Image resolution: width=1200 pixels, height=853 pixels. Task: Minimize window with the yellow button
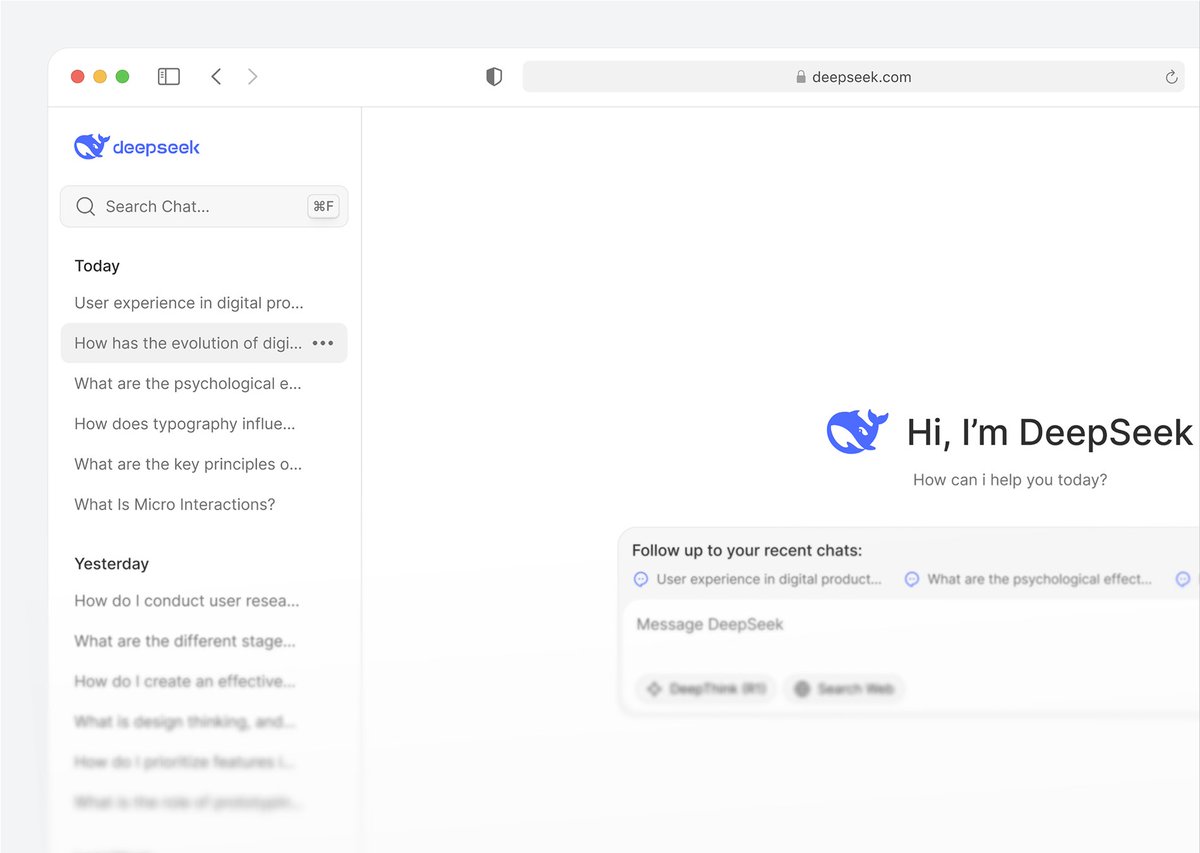tap(100, 76)
